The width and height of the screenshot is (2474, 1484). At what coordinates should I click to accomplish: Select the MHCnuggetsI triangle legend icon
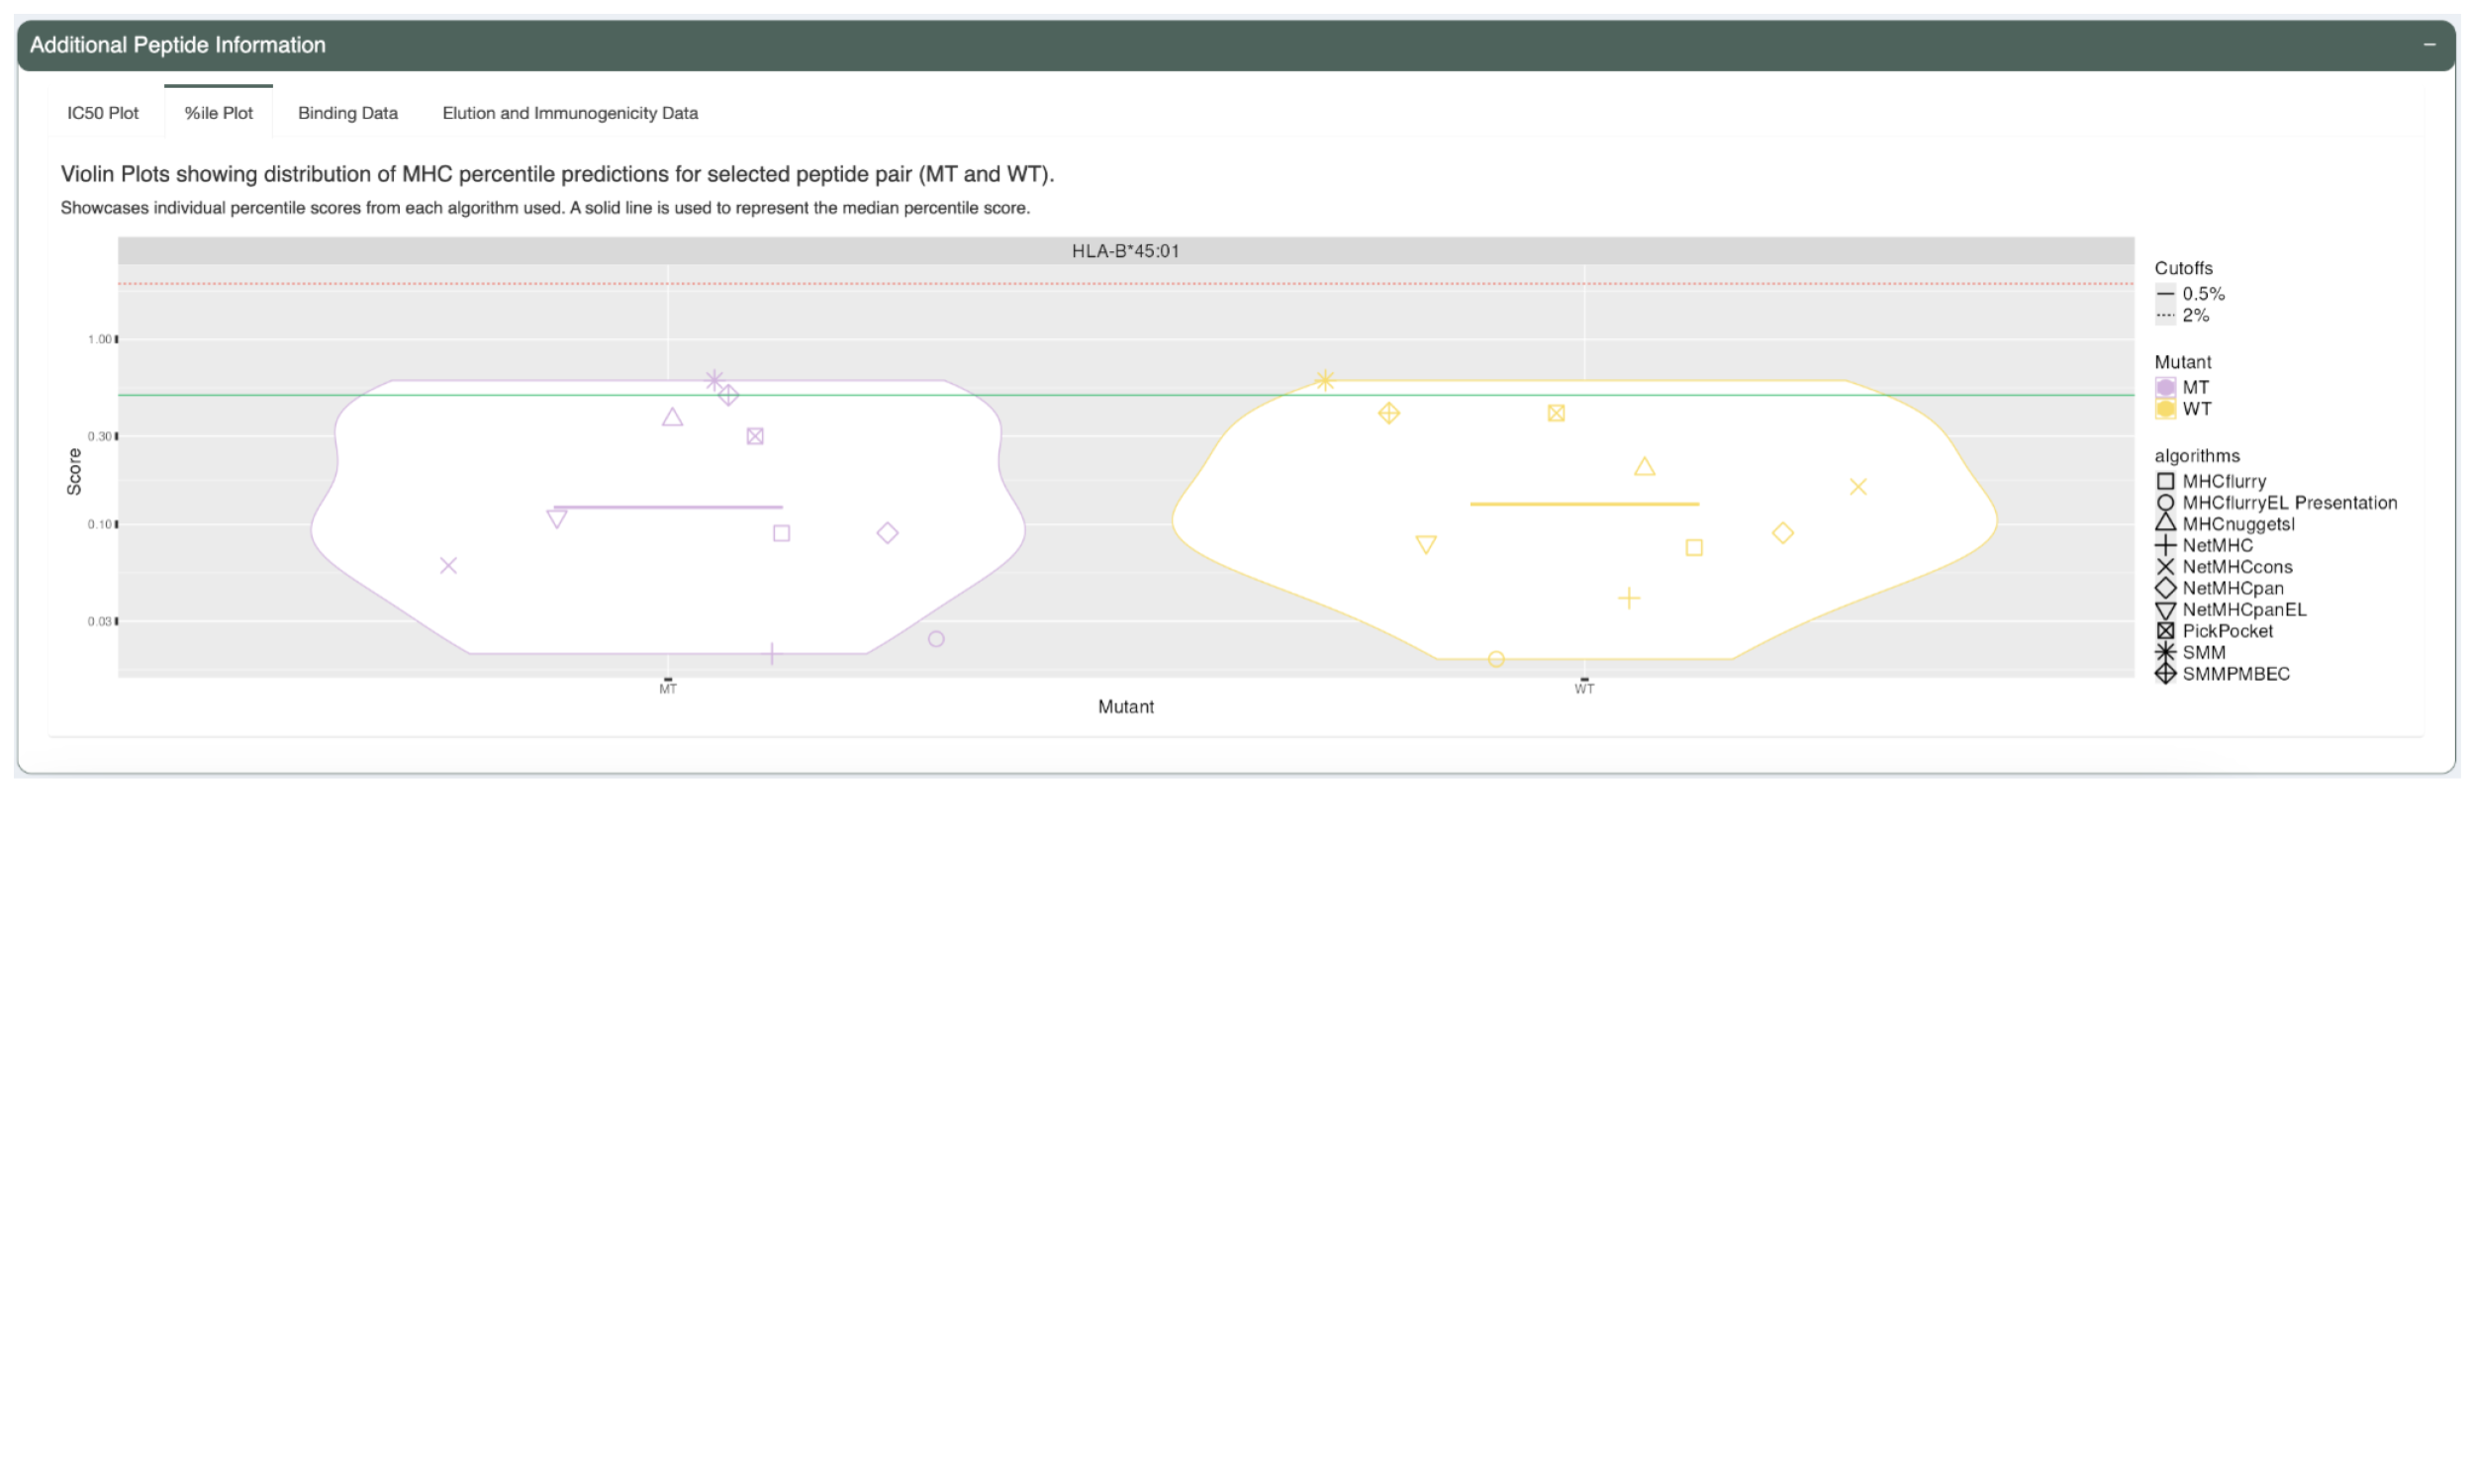(2166, 523)
